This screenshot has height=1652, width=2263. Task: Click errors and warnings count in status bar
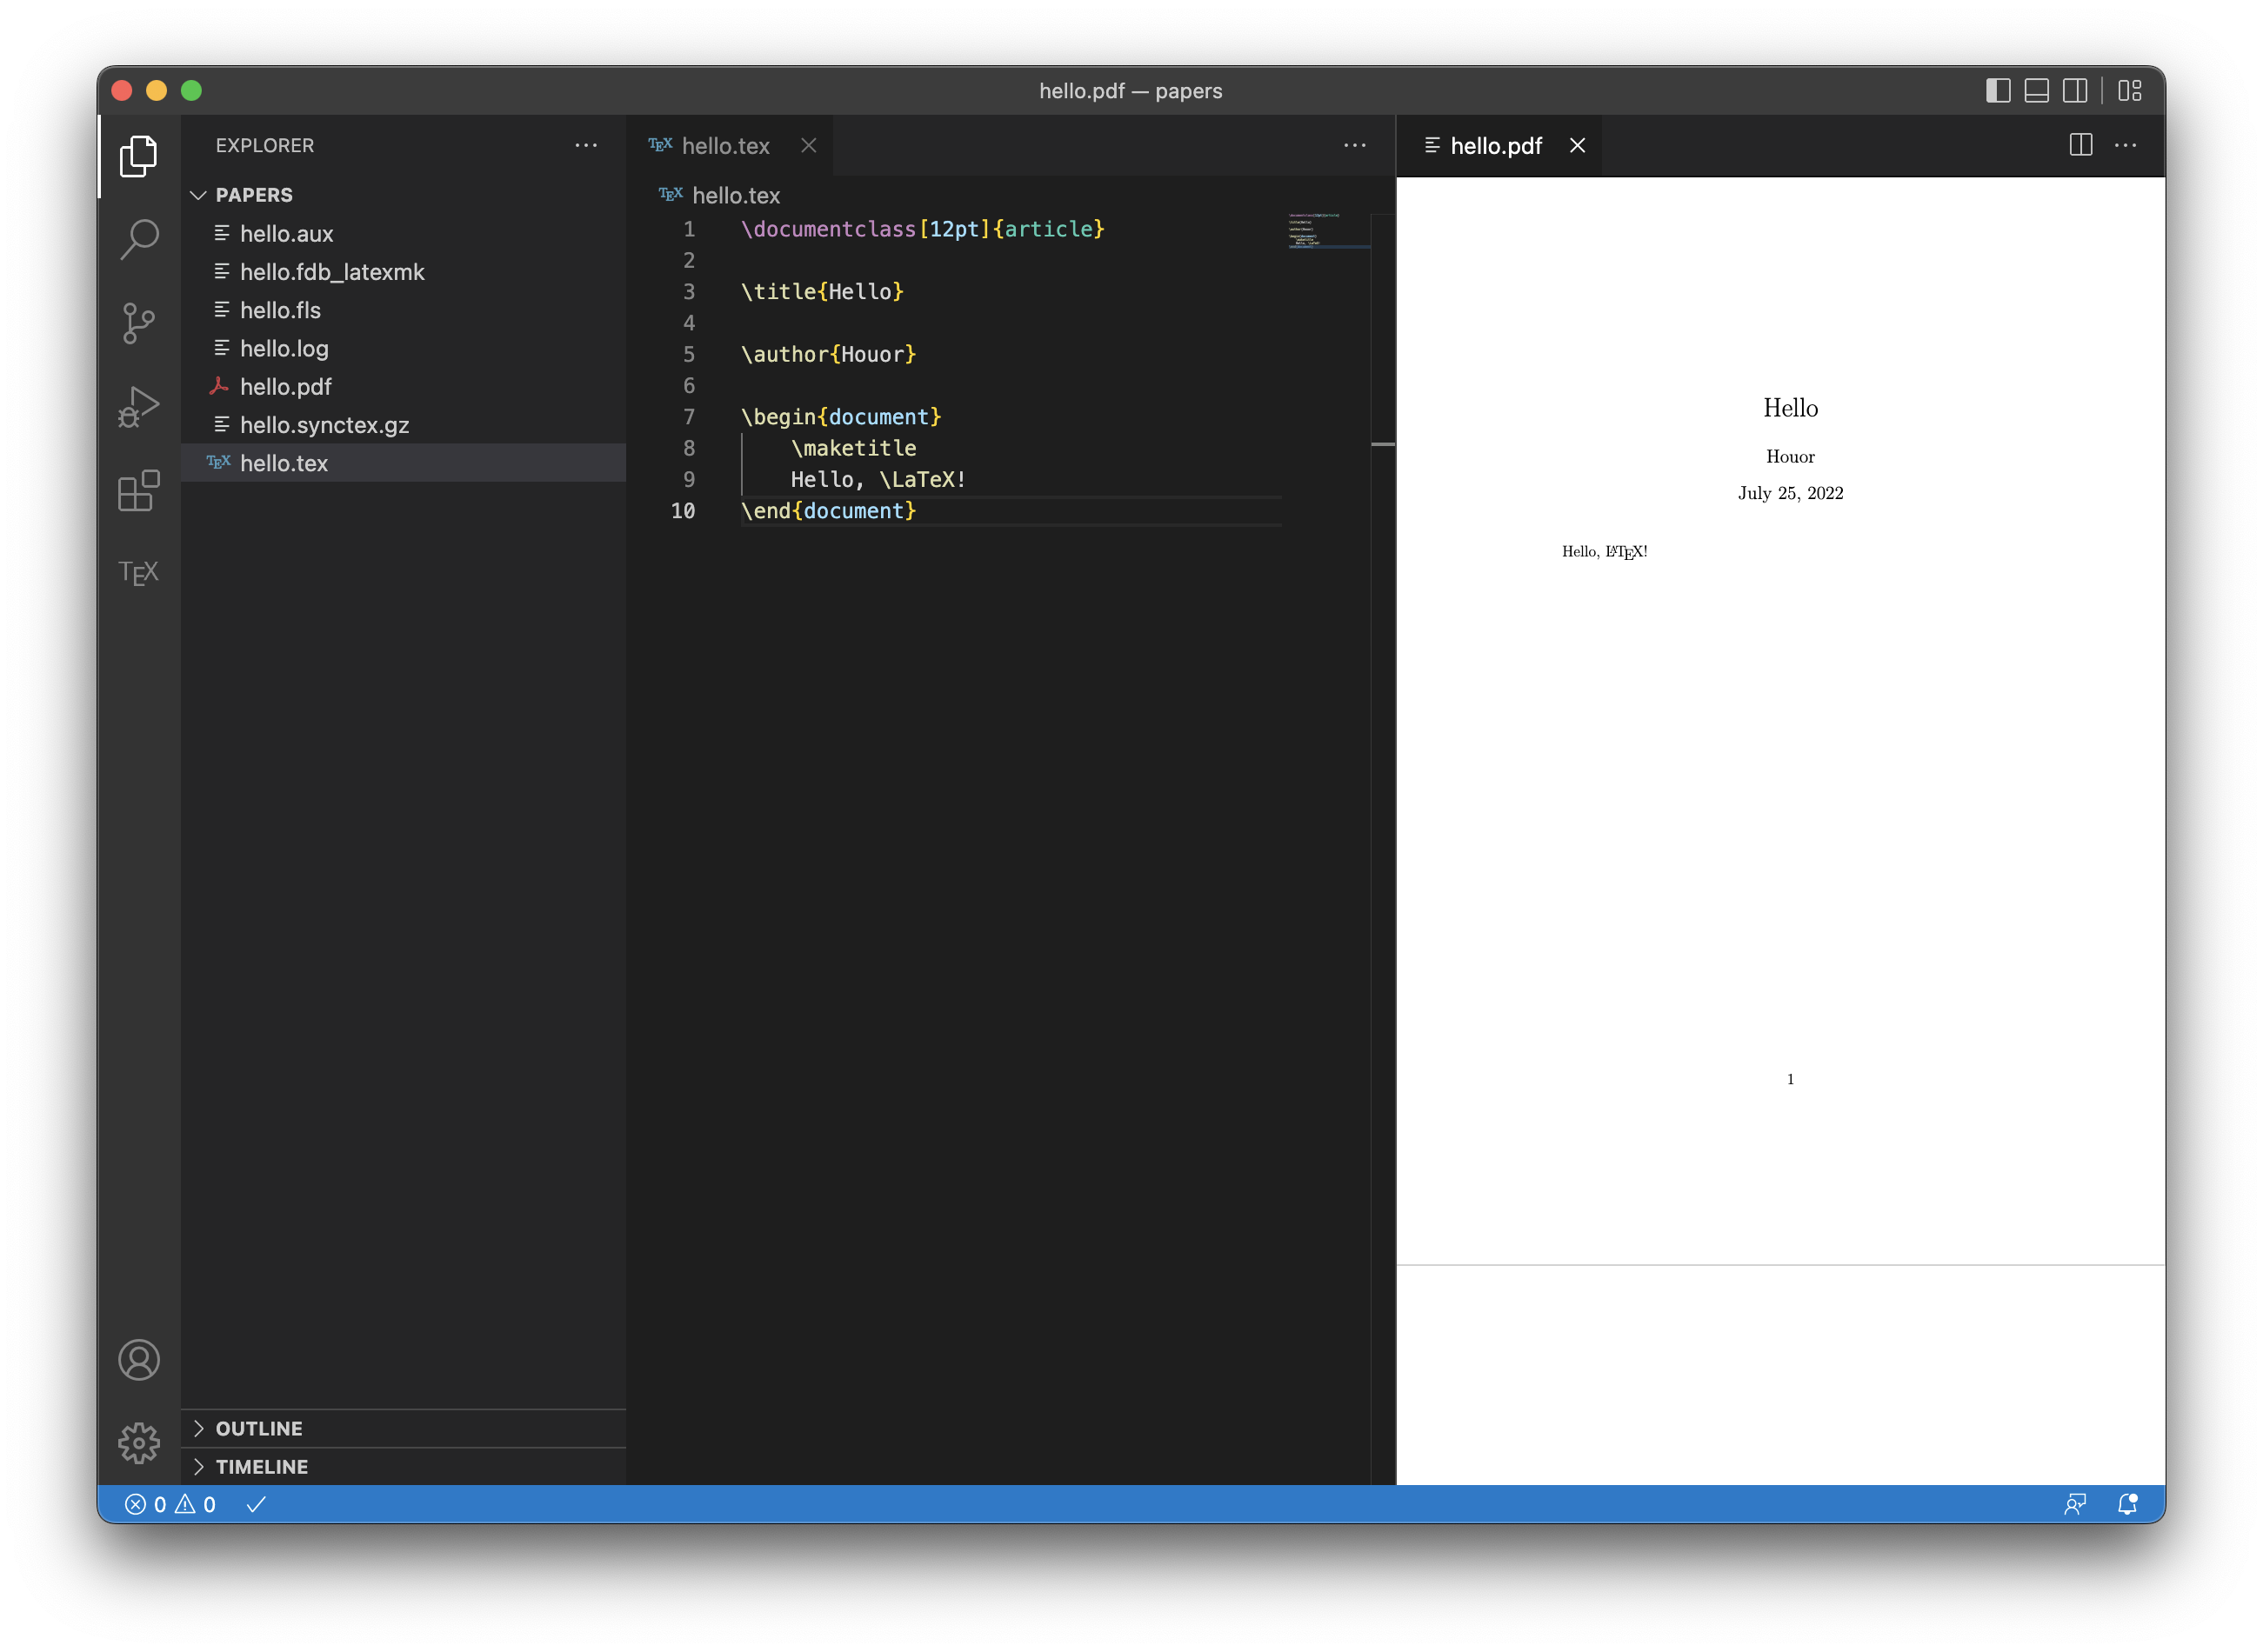pyautogui.click(x=170, y=1504)
